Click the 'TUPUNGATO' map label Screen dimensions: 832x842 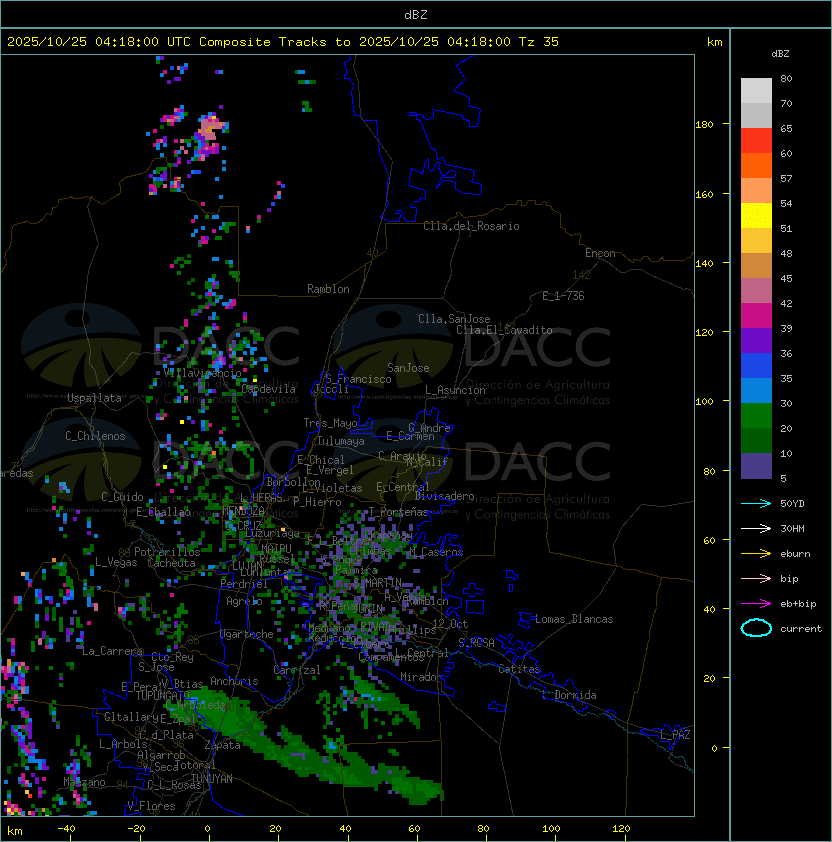click(163, 696)
